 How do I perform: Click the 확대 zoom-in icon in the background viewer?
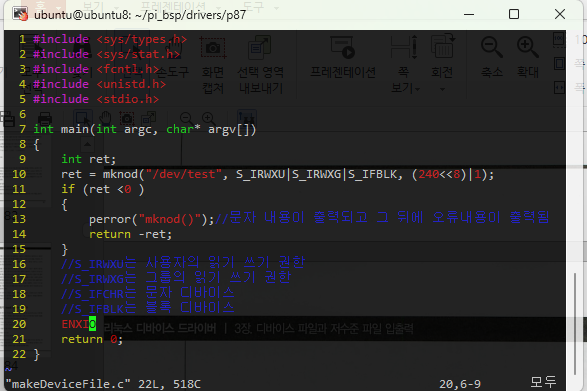coord(527,47)
